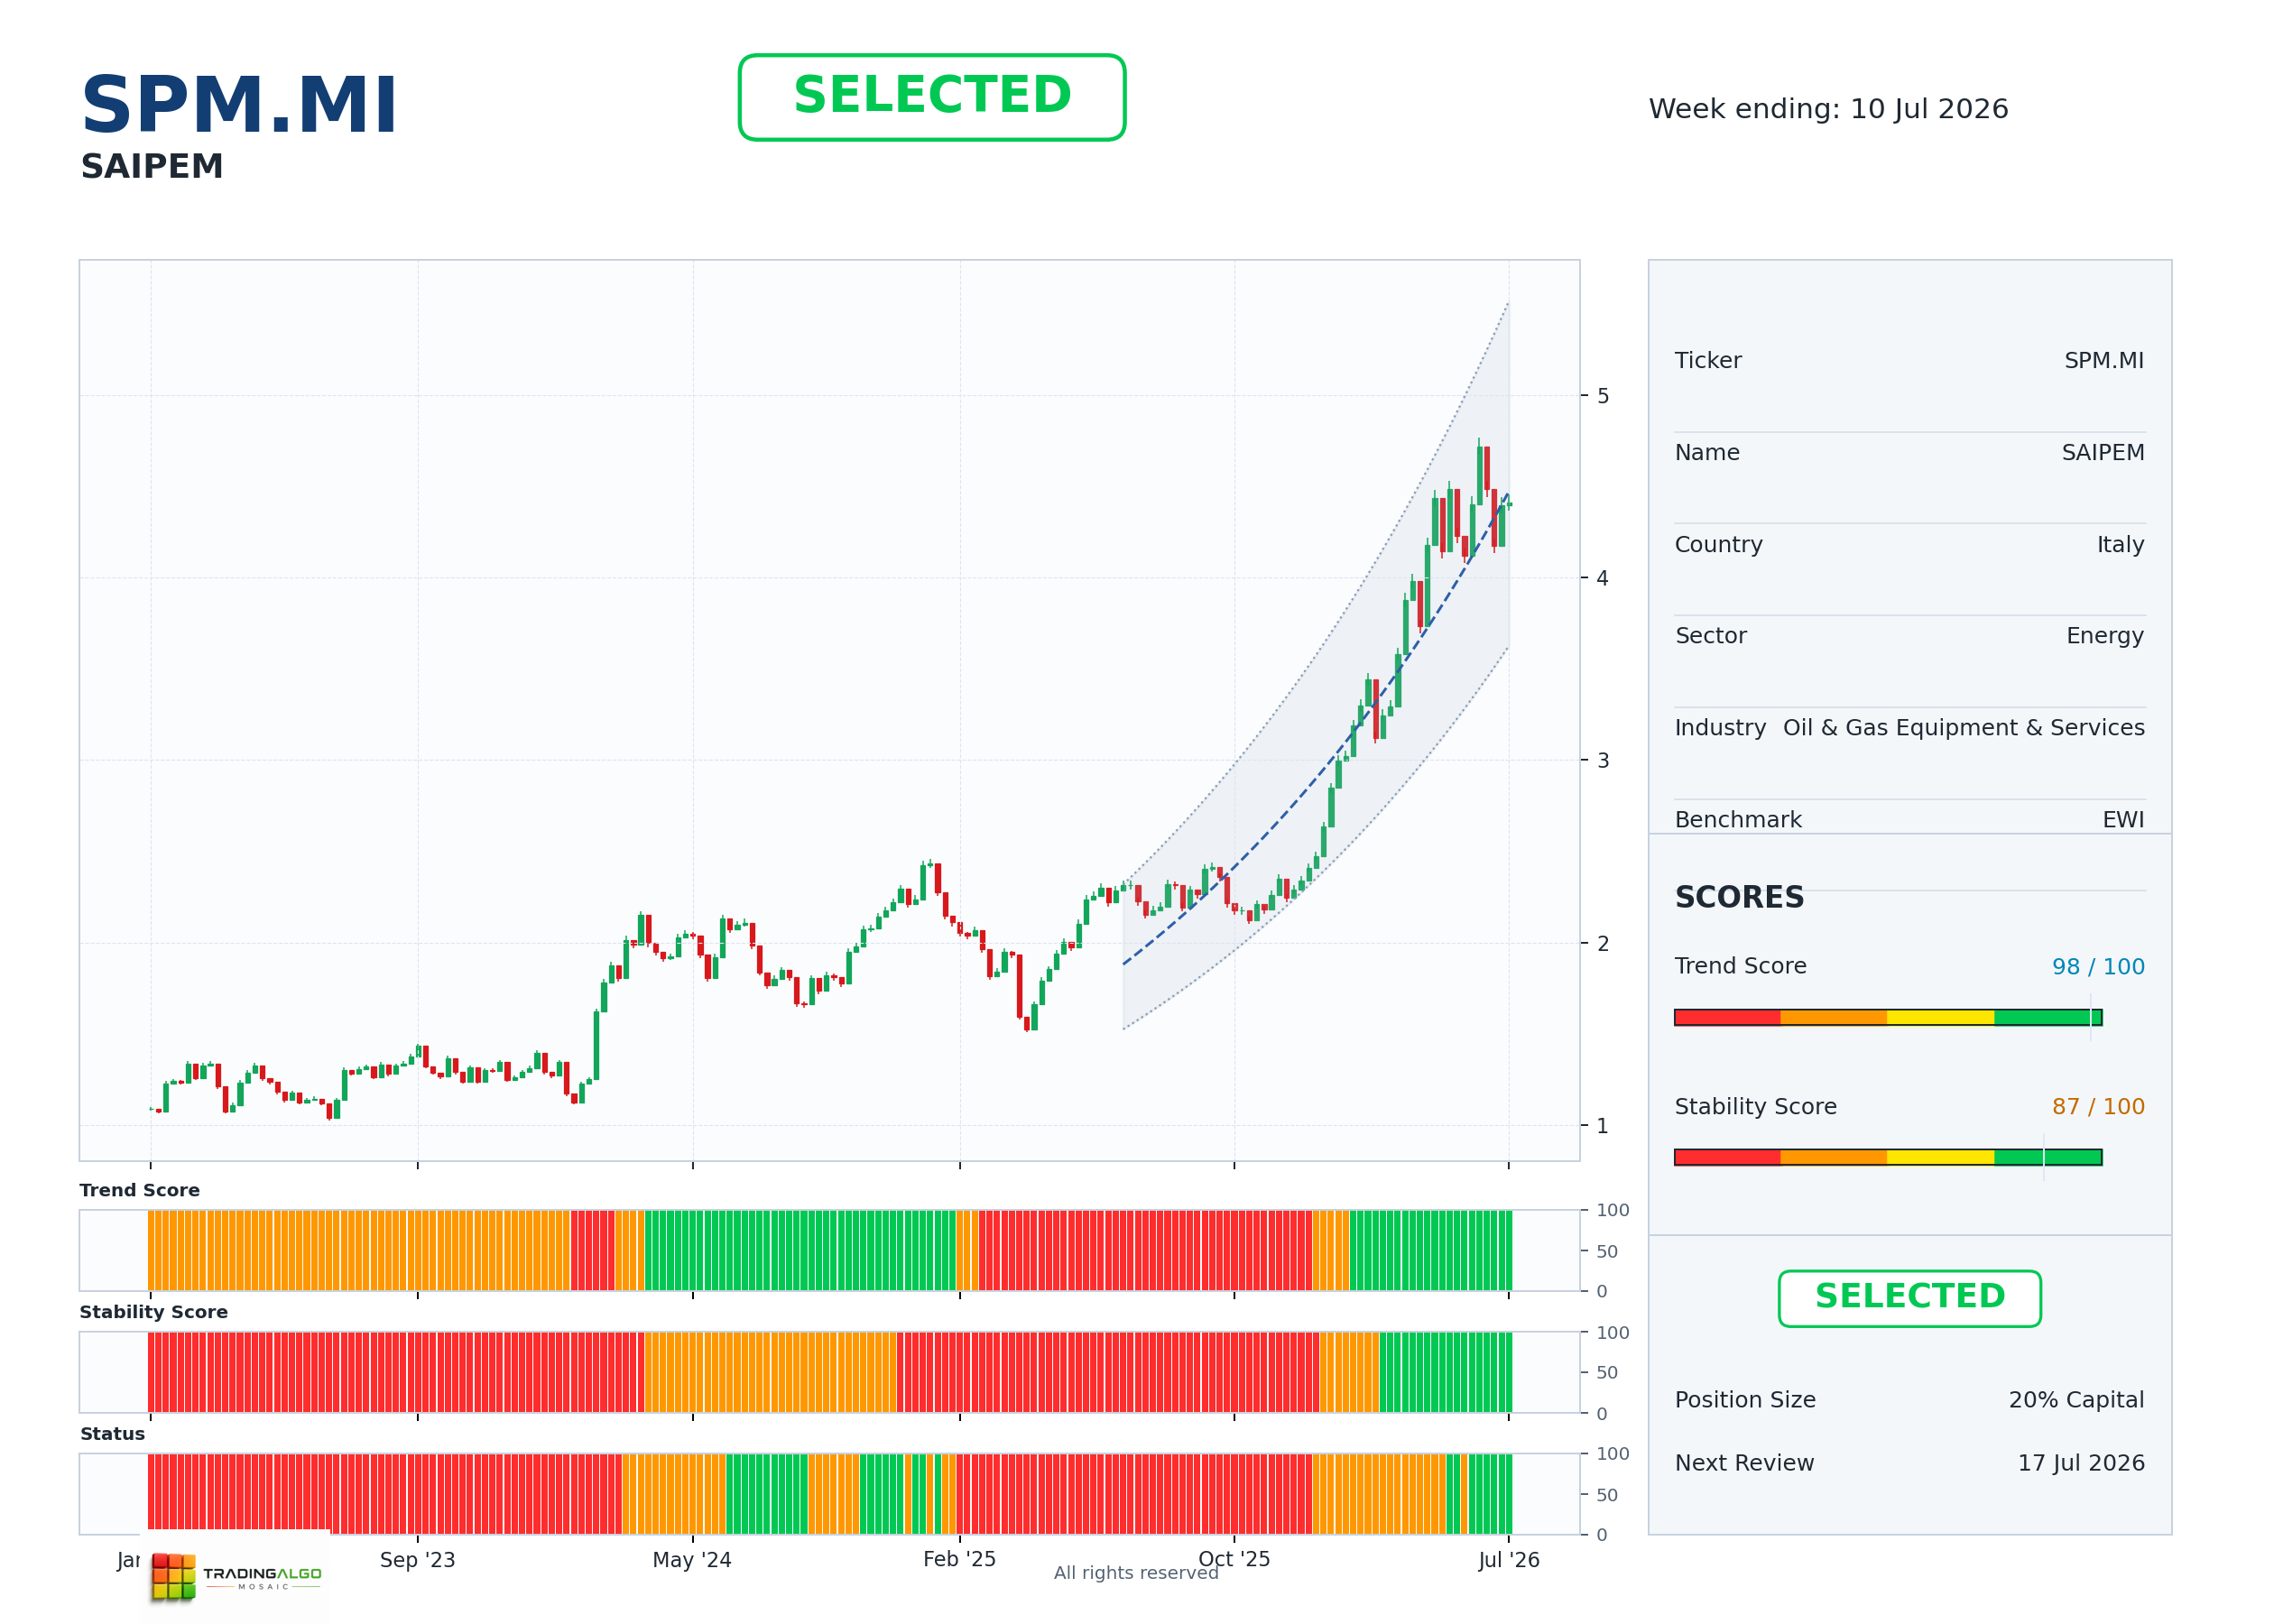Viewport: 2274px width, 1624px height.
Task: Click the Trend Score color bar in the SCORES panel
Action: click(x=1888, y=1017)
